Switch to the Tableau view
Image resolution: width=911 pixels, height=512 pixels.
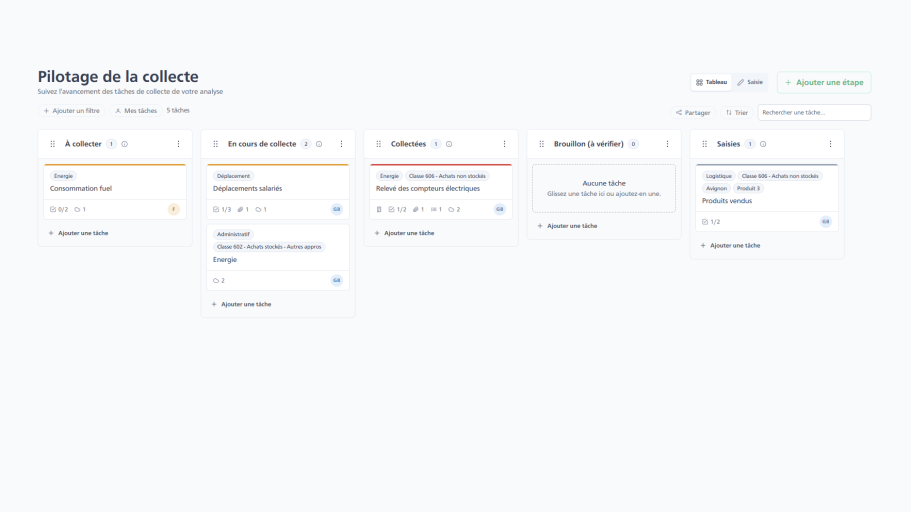(x=712, y=83)
